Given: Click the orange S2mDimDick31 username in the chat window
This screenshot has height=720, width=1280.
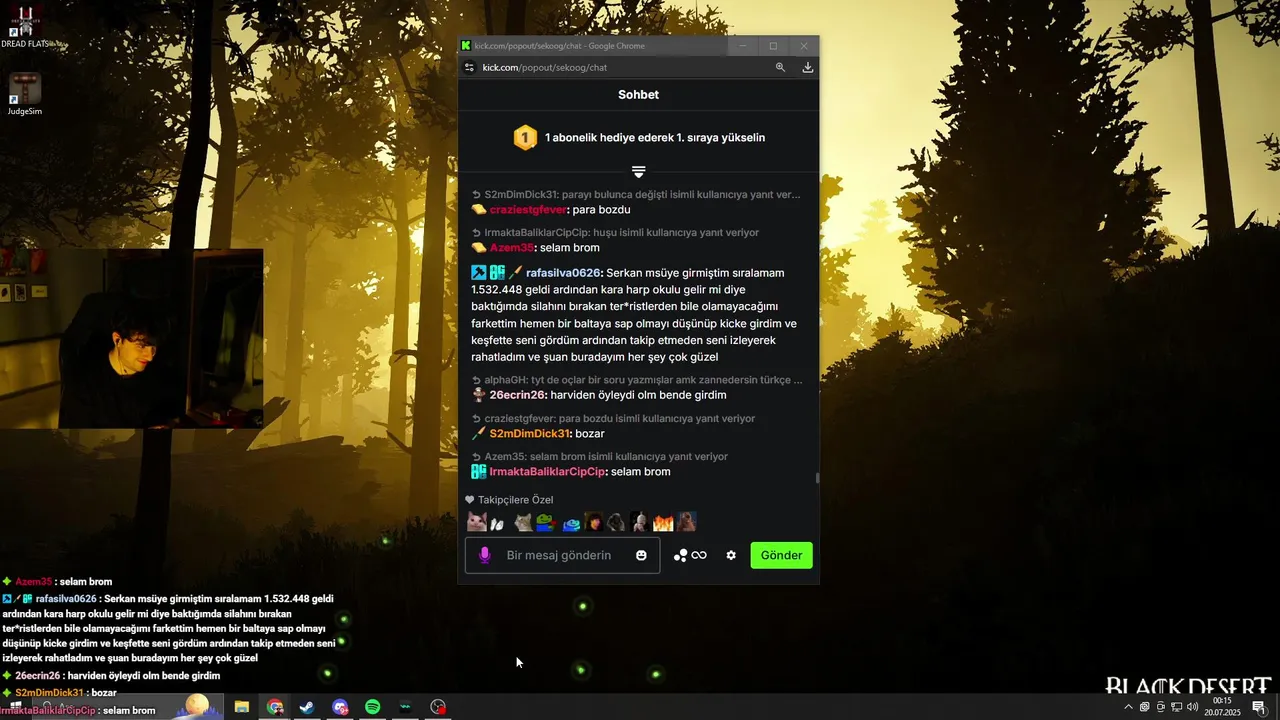Looking at the screenshot, I should 529,434.
